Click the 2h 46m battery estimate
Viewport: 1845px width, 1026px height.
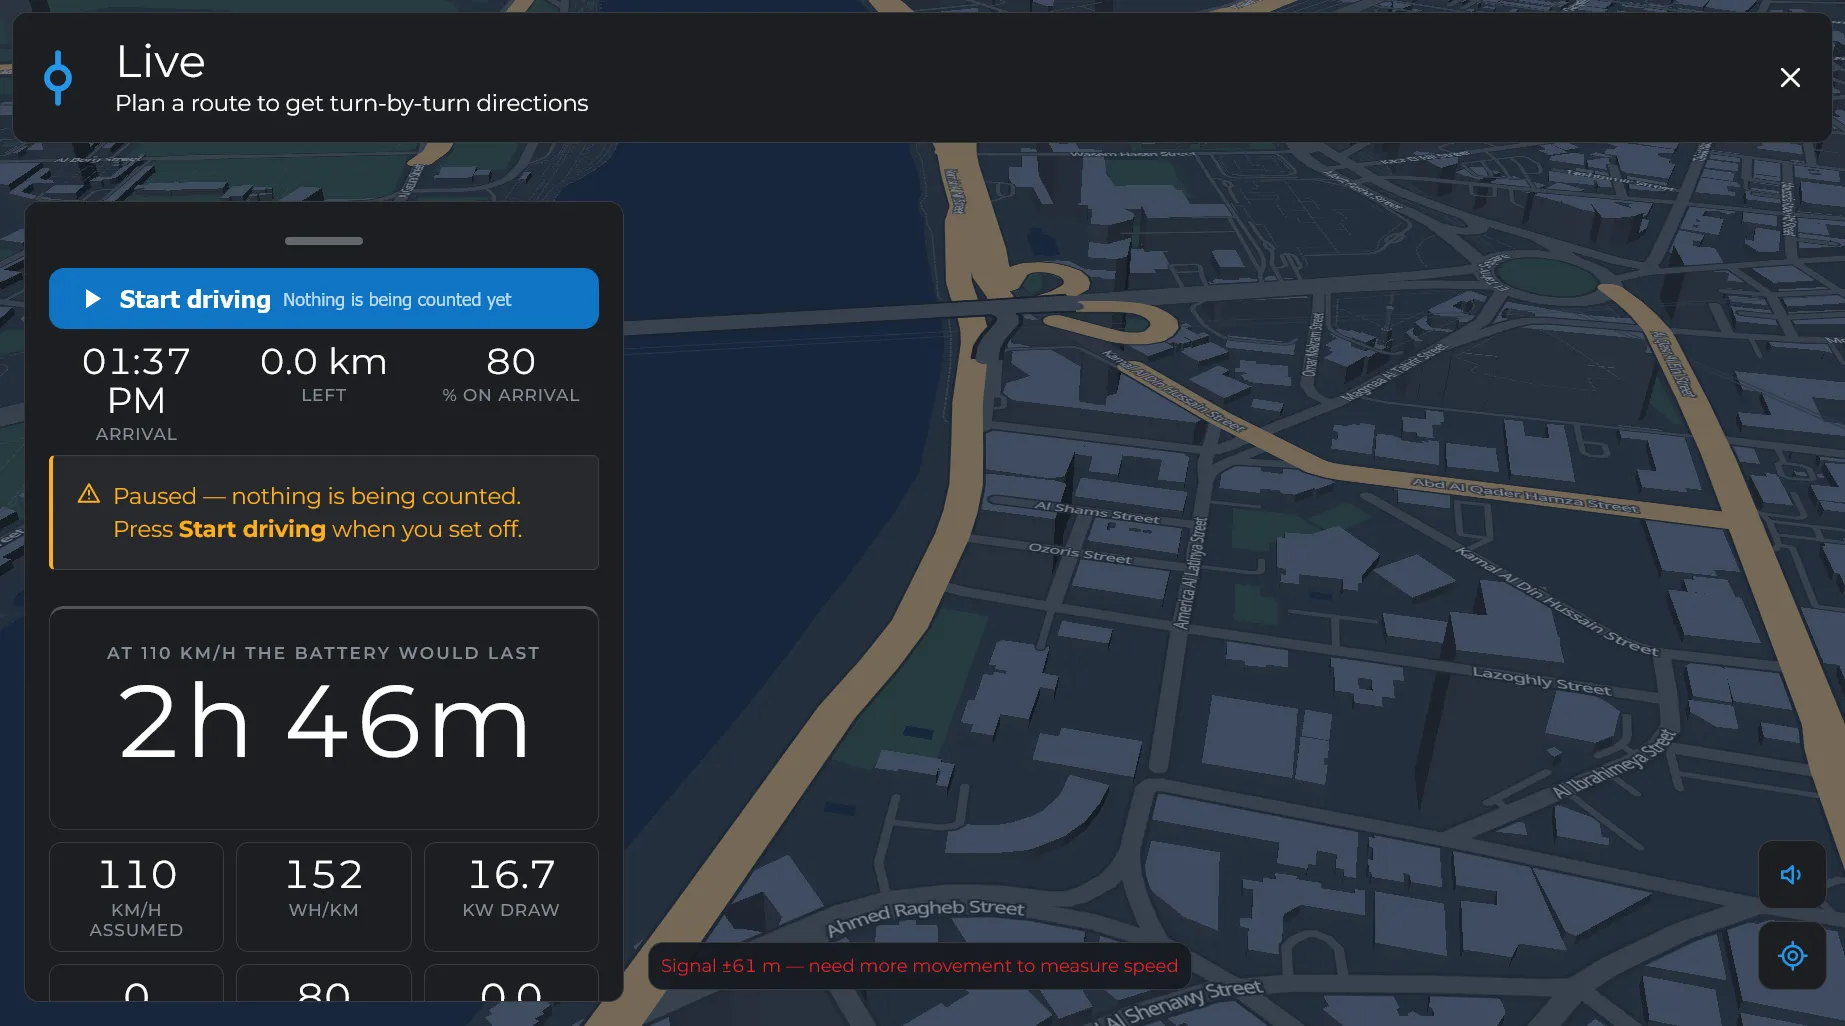click(324, 722)
